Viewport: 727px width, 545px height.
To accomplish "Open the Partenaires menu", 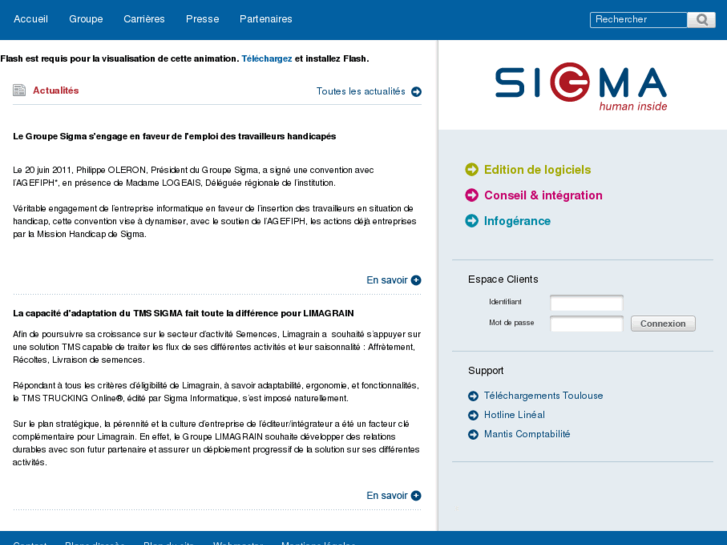I will pyautogui.click(x=266, y=19).
